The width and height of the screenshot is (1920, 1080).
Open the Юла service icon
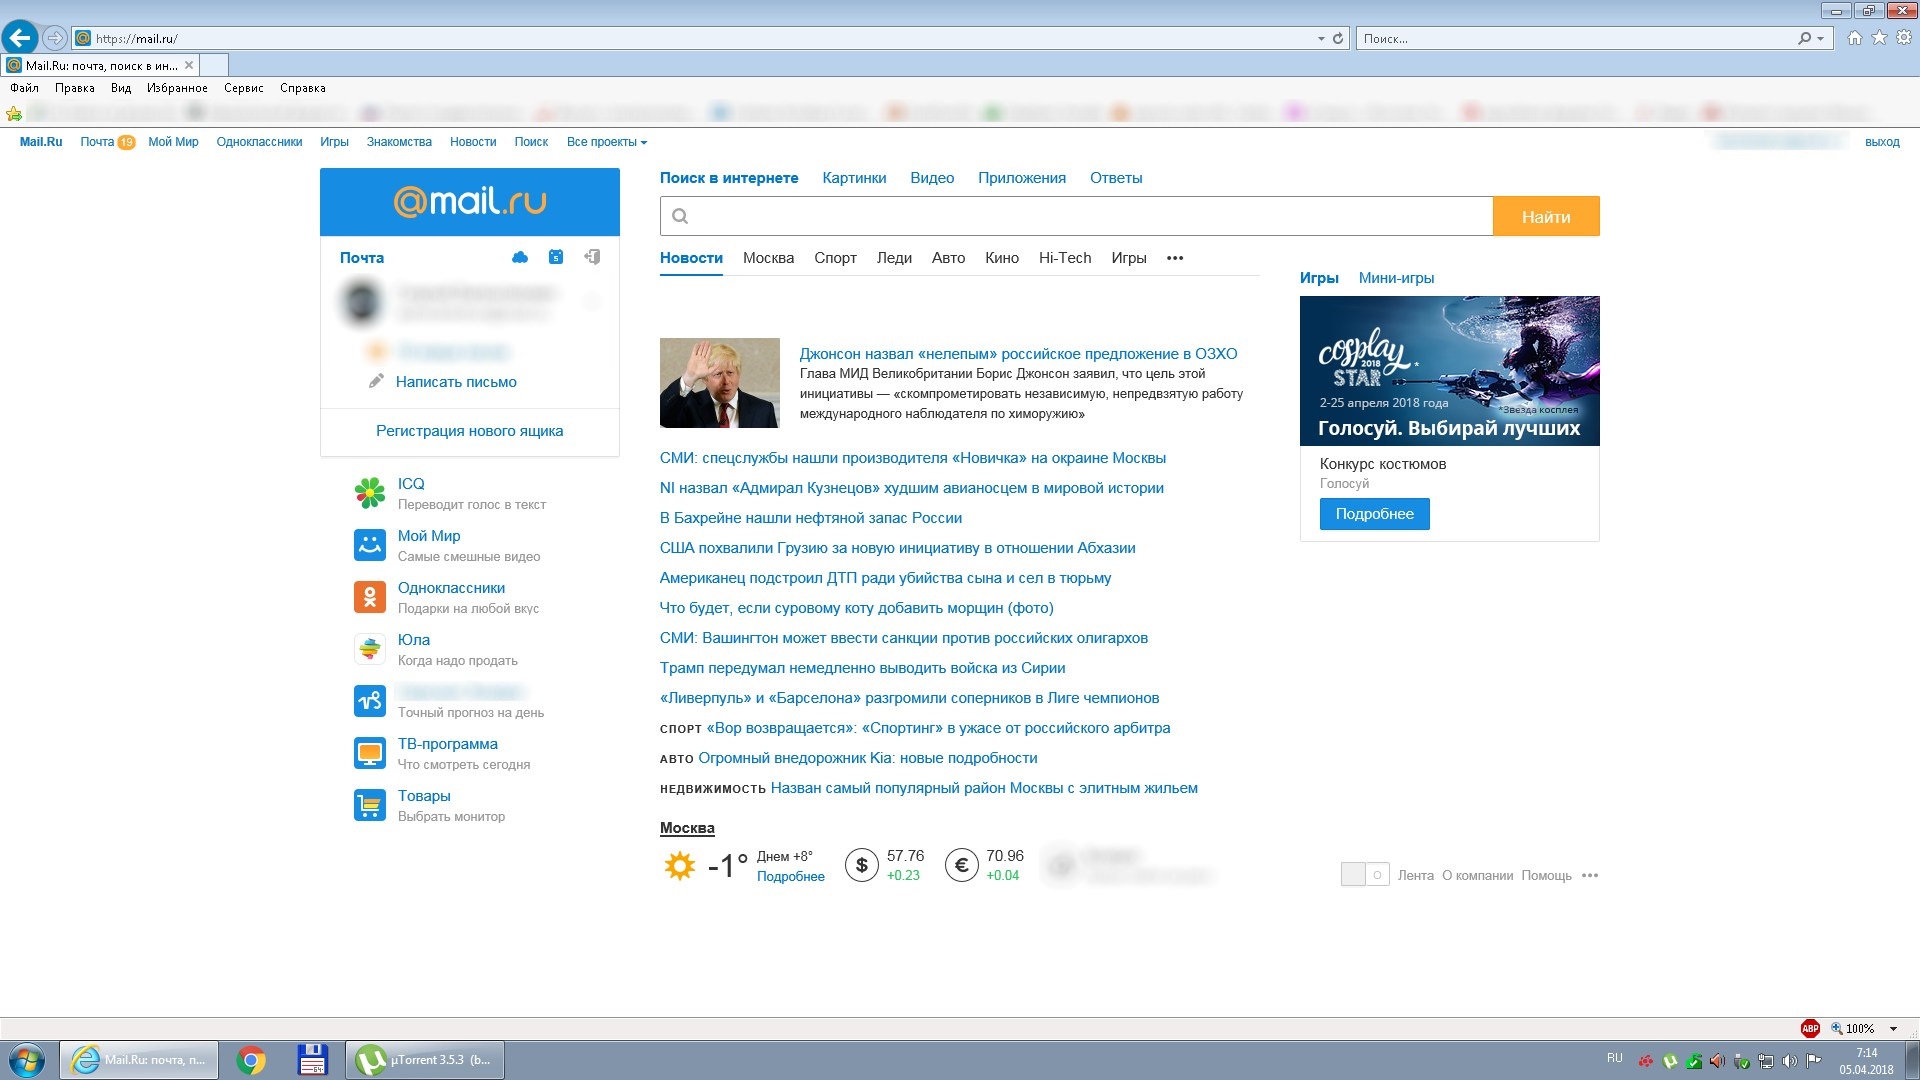(370, 649)
